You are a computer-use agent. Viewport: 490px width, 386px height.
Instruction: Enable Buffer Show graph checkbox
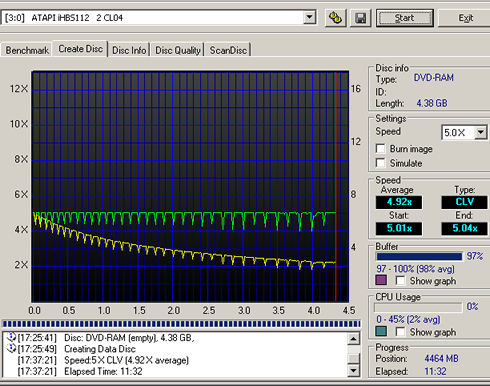pos(400,281)
